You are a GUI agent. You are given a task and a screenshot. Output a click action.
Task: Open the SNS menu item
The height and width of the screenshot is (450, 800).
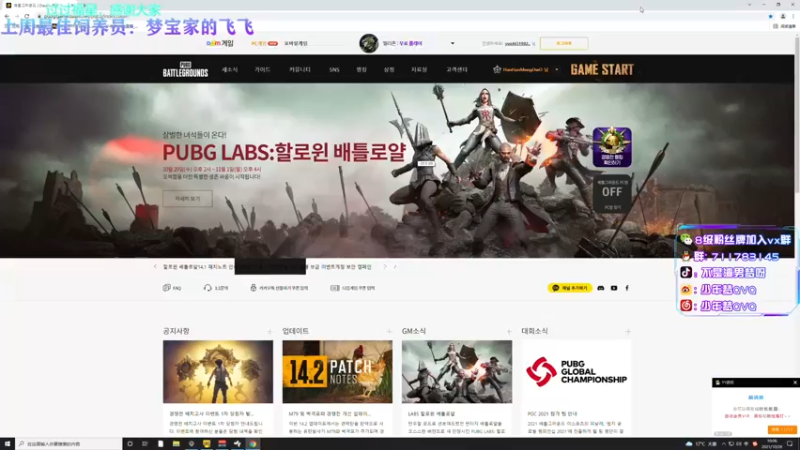pos(334,69)
